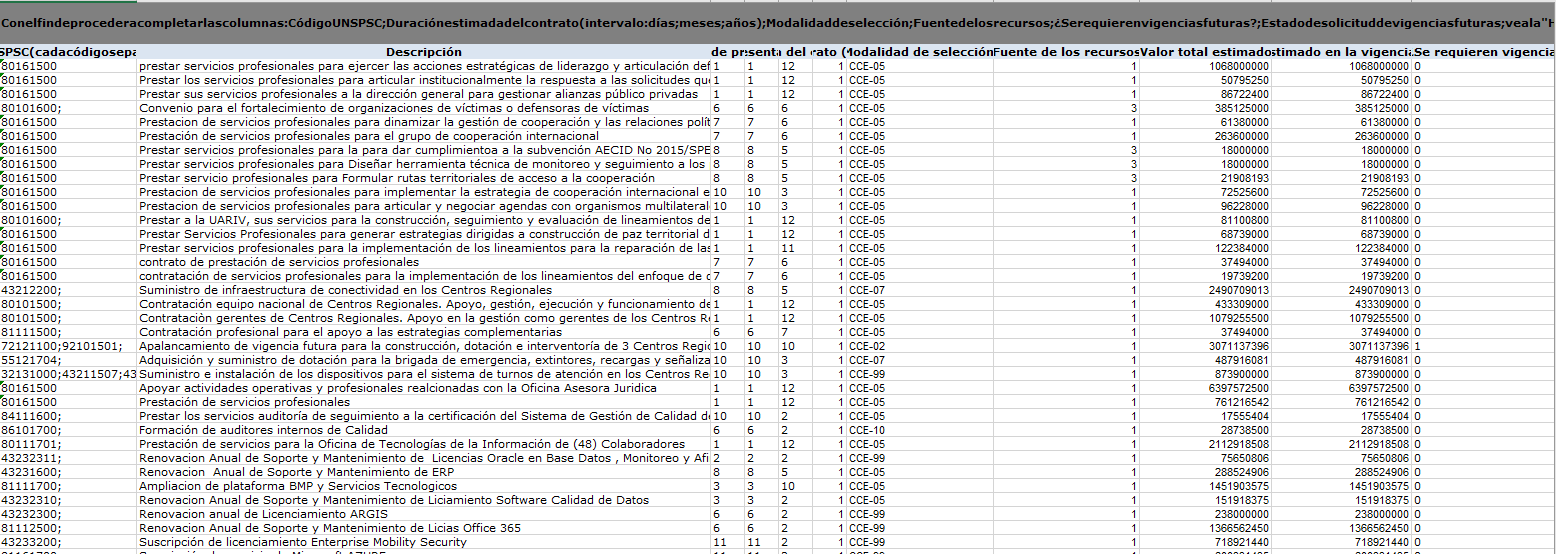Screen dimensions: 1556x554
Task: Select UNSPSC code cell 43232311;
Action: click(68, 457)
